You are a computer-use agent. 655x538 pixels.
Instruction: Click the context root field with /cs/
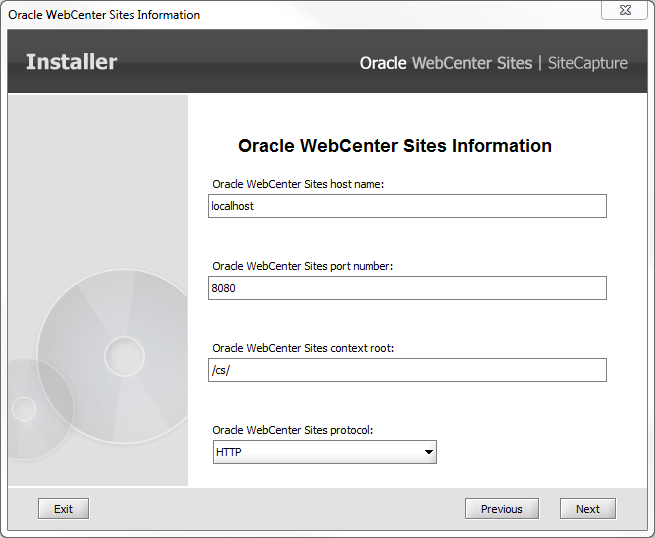[x=407, y=370]
